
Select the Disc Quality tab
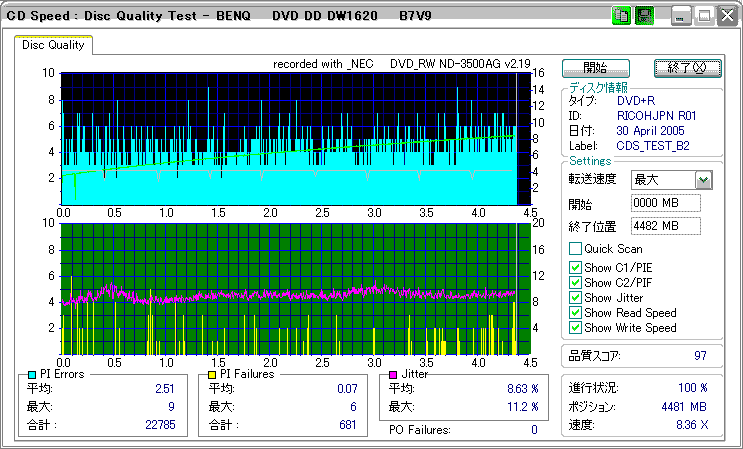[x=54, y=45]
